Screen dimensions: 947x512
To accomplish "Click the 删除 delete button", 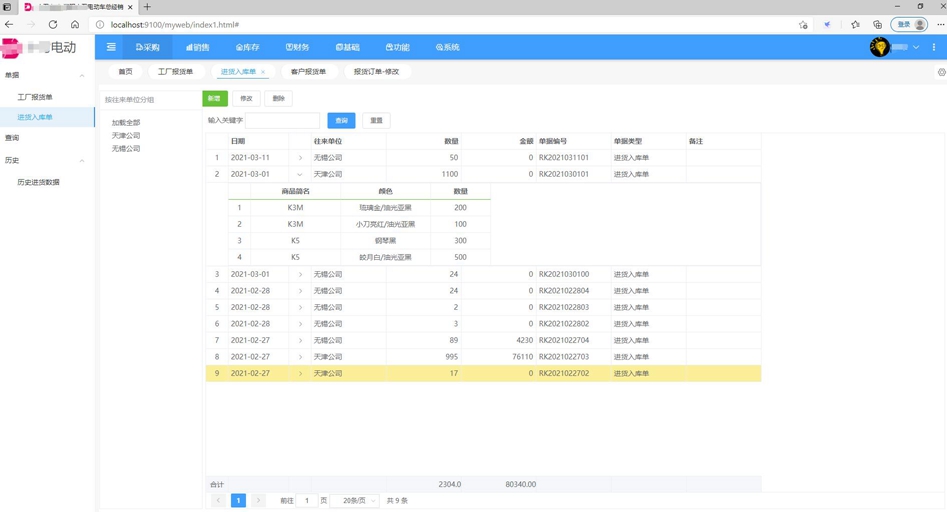I will coord(278,99).
